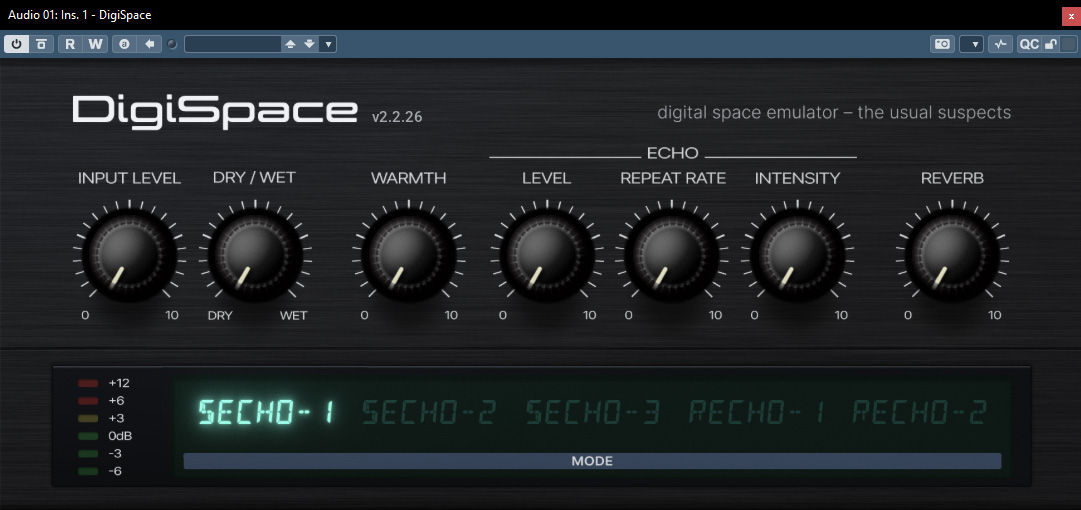
Task: Click the Echo INTENSITY knob
Action: pyautogui.click(x=798, y=255)
